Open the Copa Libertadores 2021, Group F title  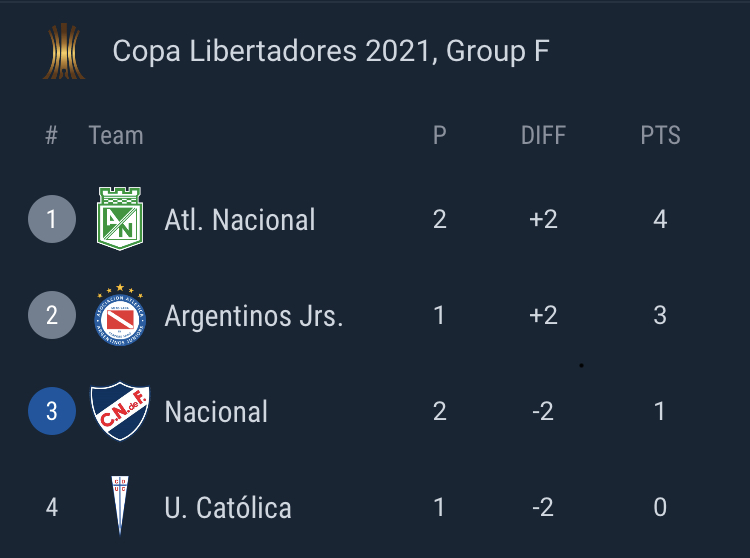[x=331, y=51]
